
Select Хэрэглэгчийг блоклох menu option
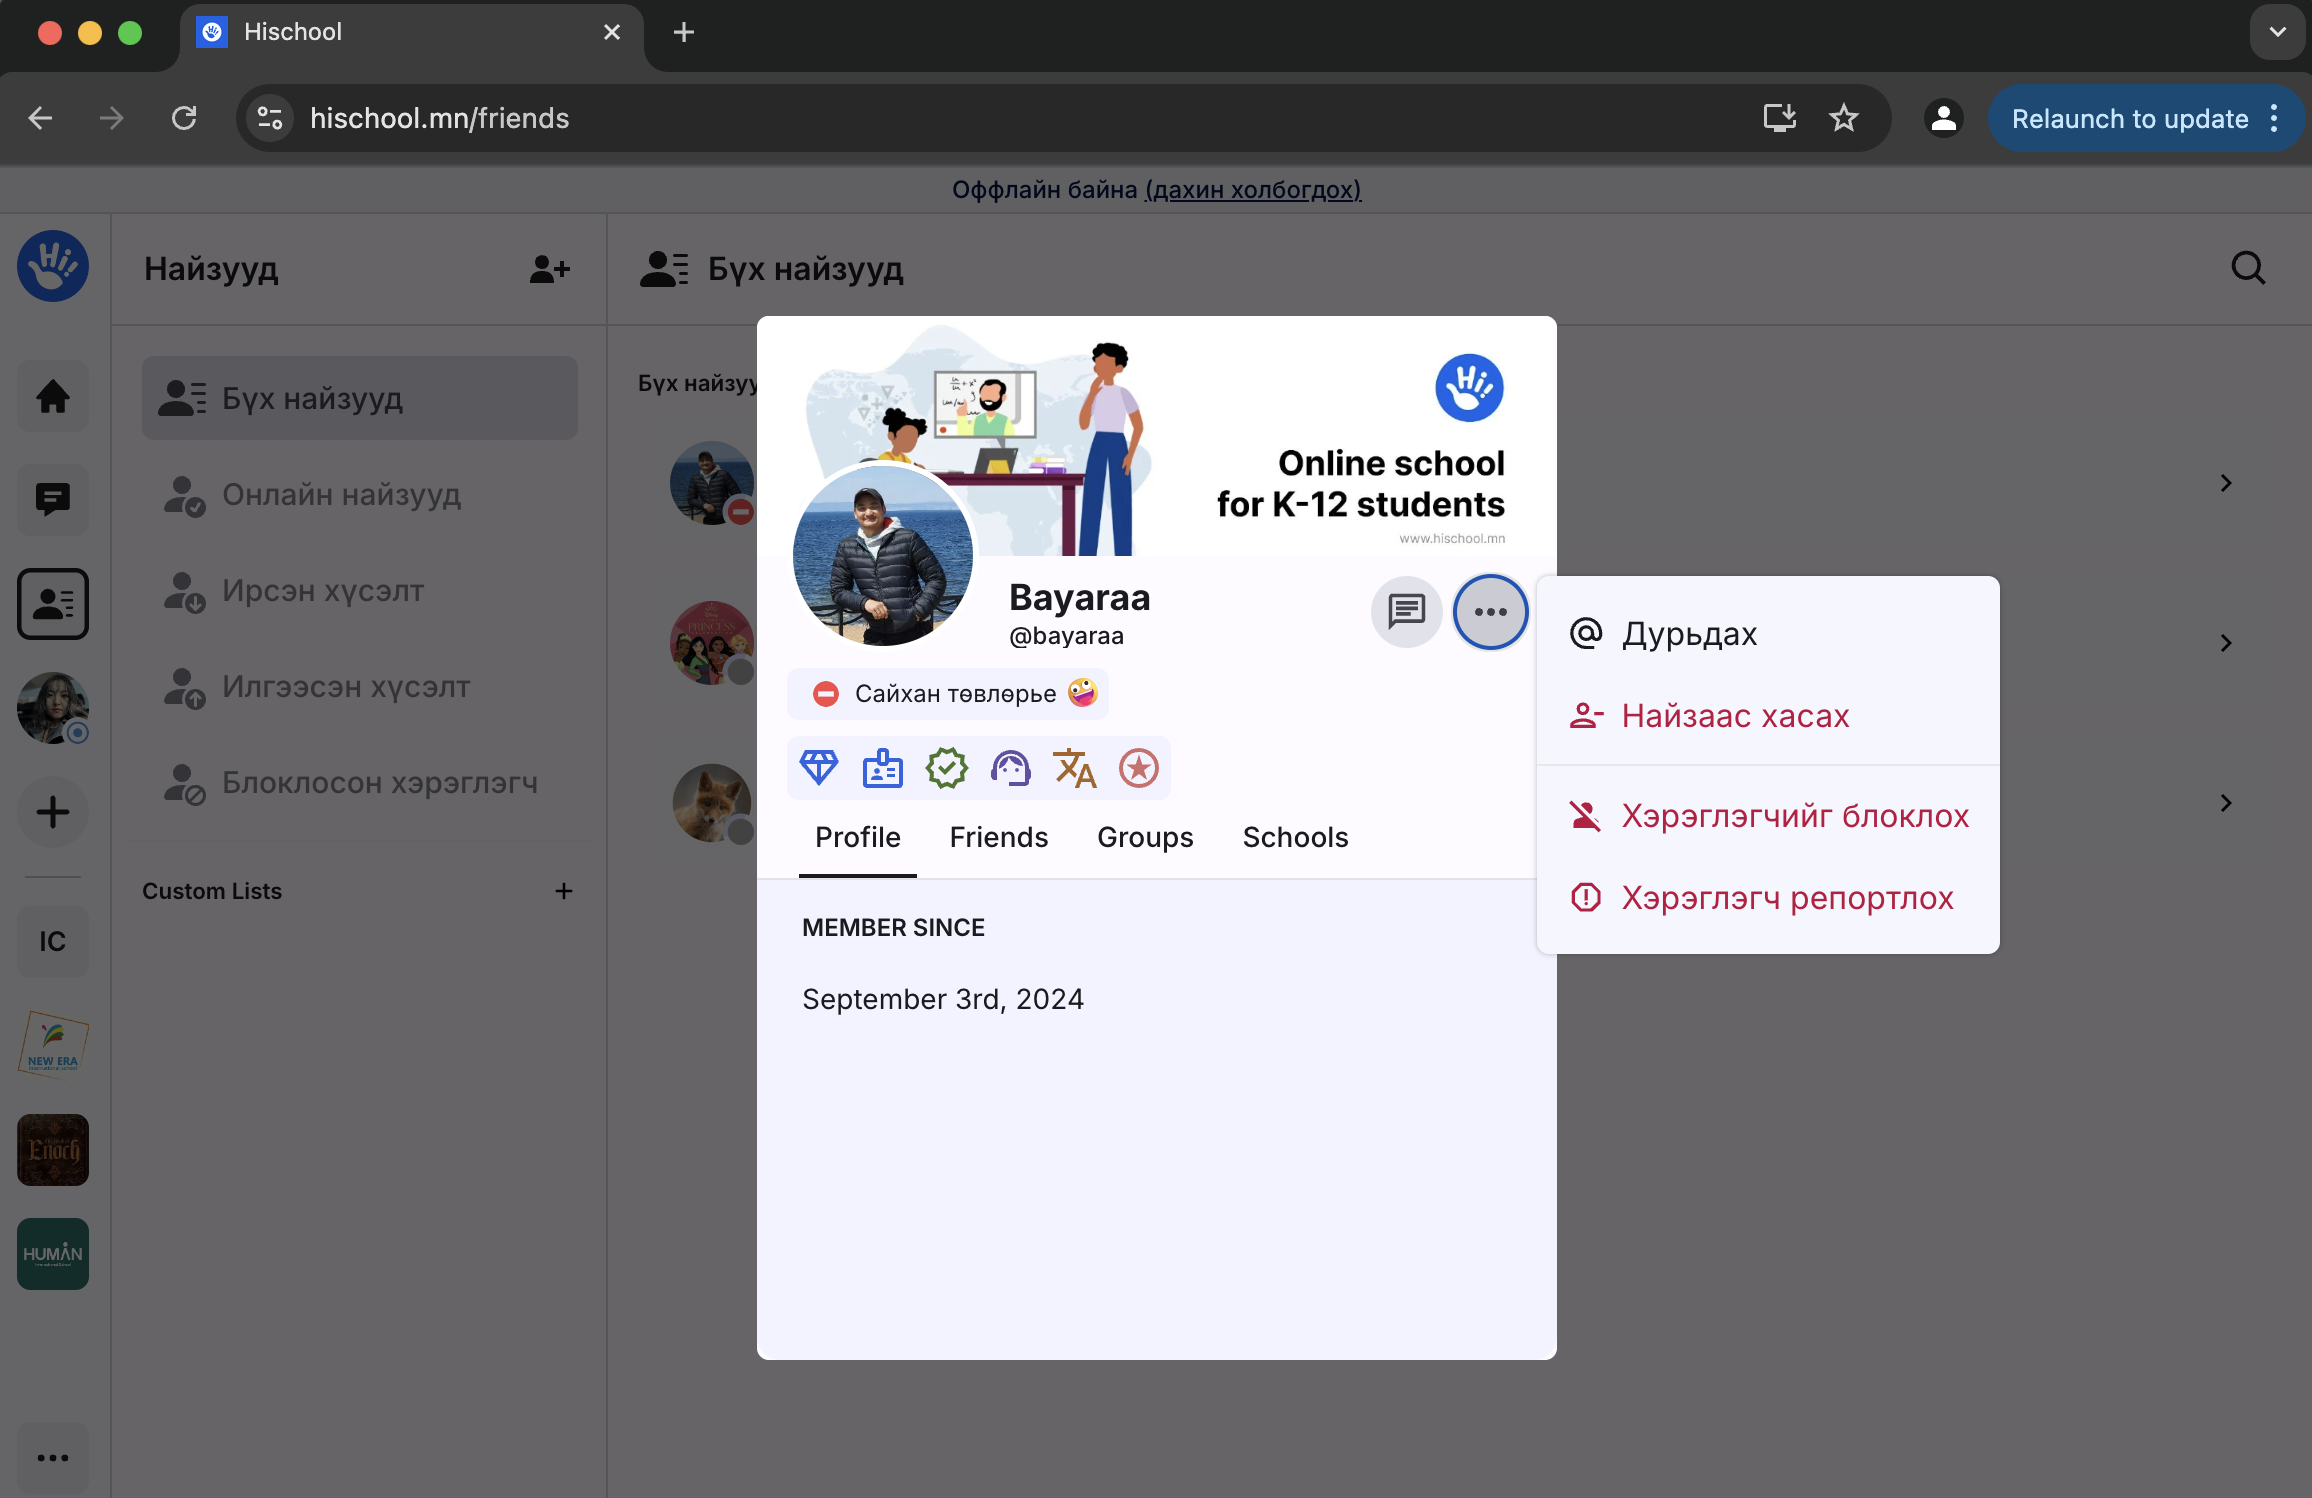[x=1794, y=816]
